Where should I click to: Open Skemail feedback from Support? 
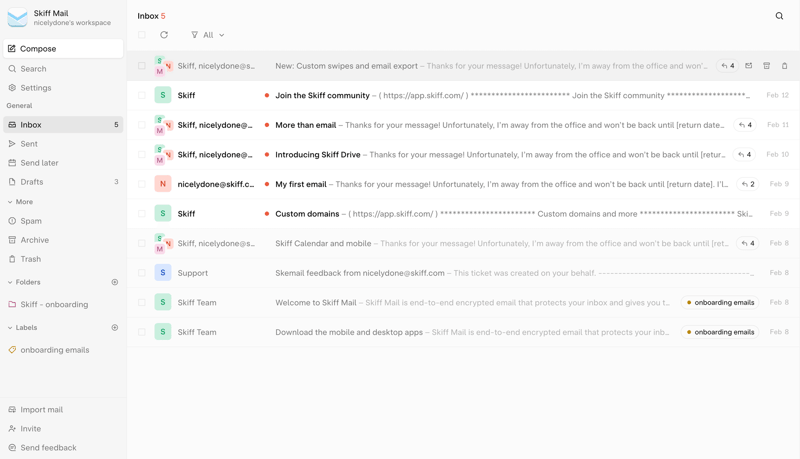463,273
